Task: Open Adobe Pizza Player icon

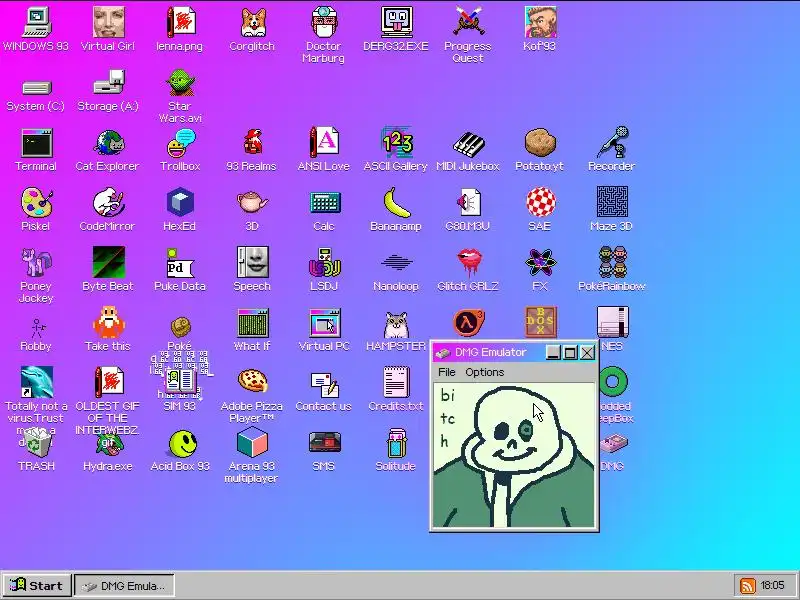Action: pyautogui.click(x=252, y=382)
